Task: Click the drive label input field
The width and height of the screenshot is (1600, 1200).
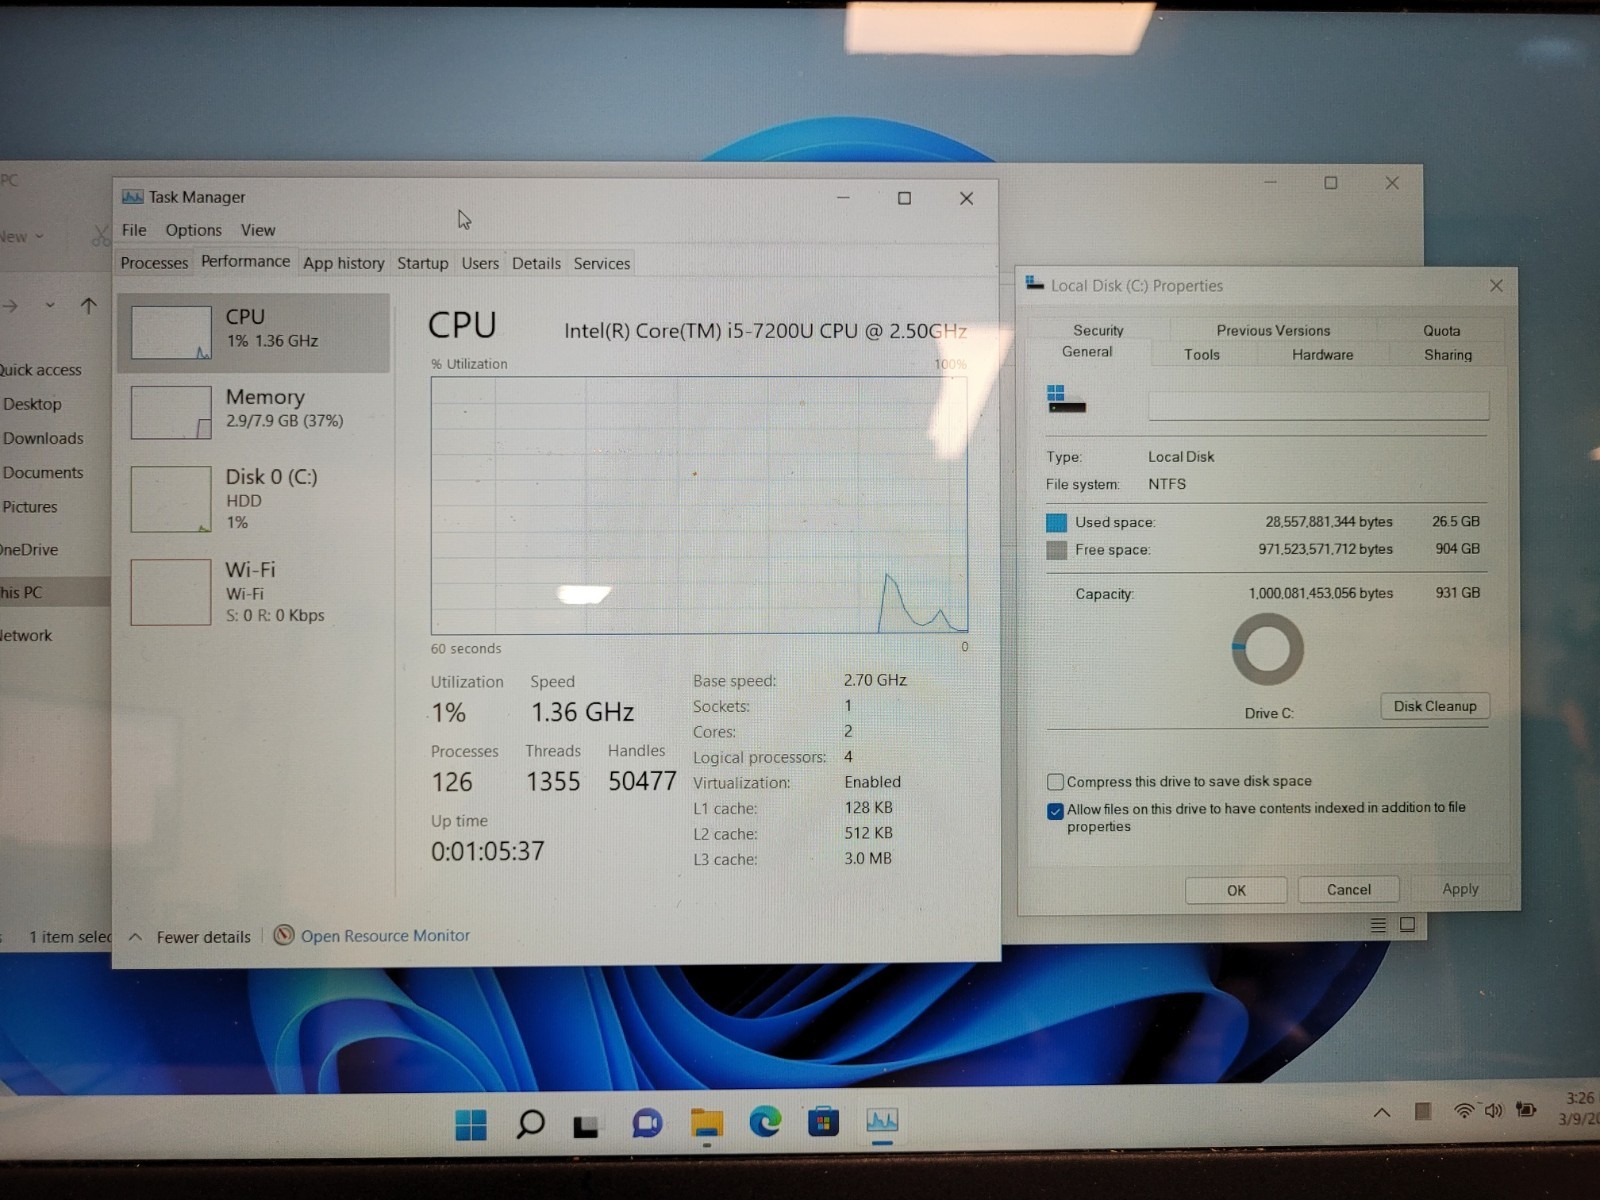Action: pyautogui.click(x=1318, y=405)
